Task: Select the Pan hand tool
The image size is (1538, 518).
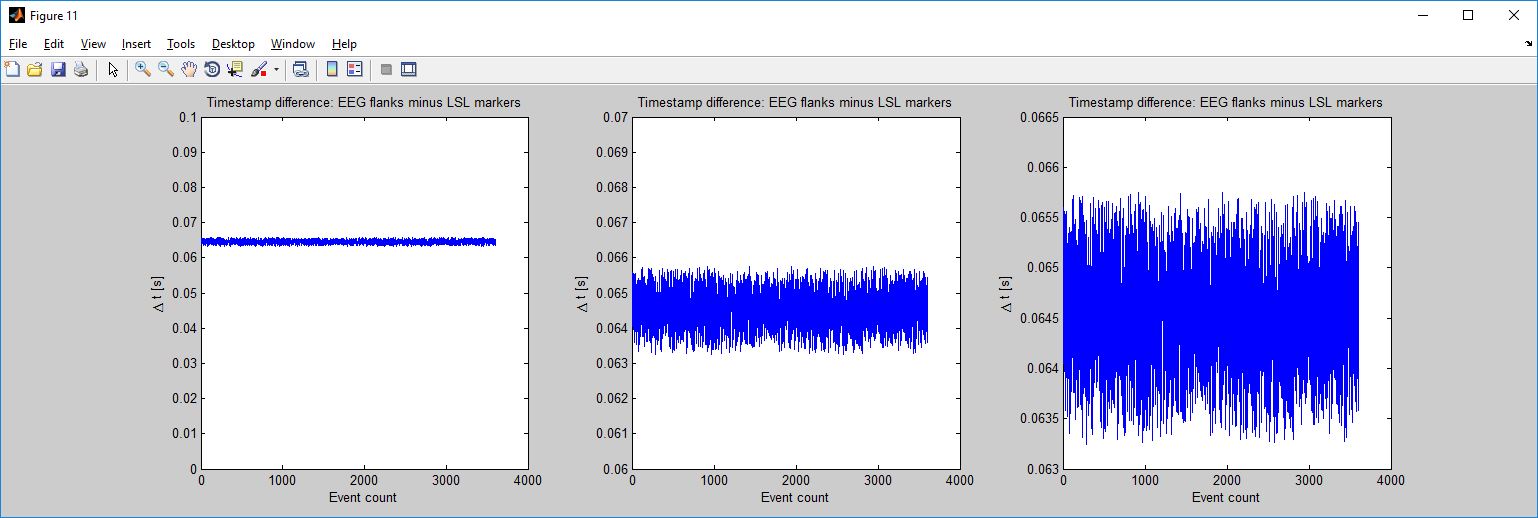Action: pos(189,69)
